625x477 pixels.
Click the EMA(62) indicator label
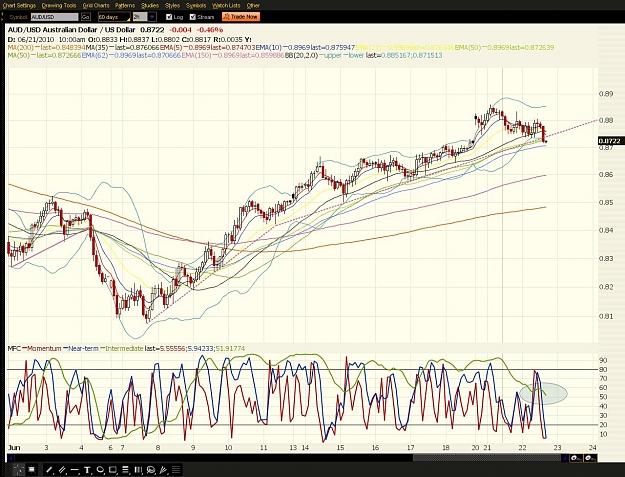94,55
